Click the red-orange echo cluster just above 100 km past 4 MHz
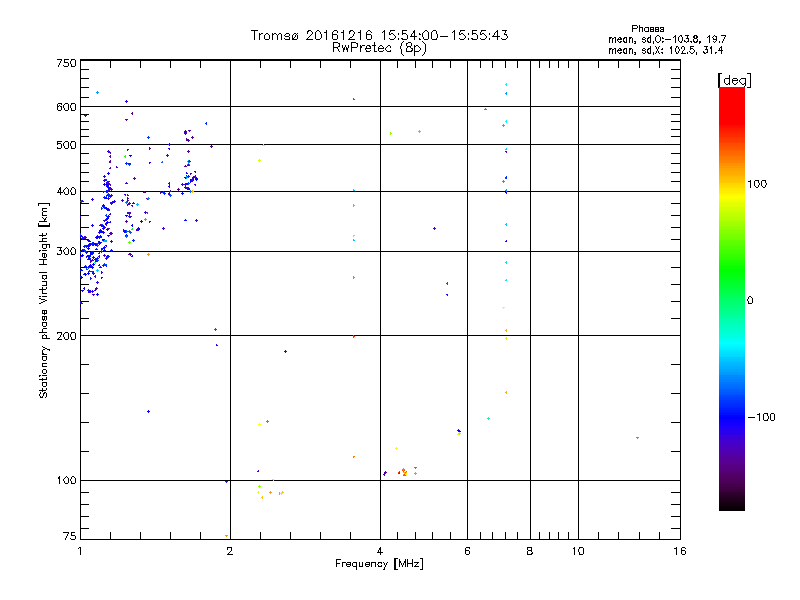Screen dimensions: 800x600 tap(407, 471)
